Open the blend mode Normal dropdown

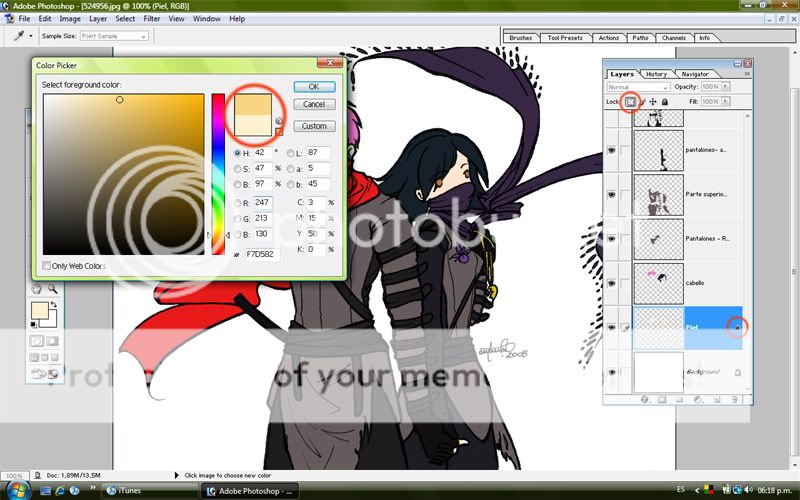(x=637, y=87)
